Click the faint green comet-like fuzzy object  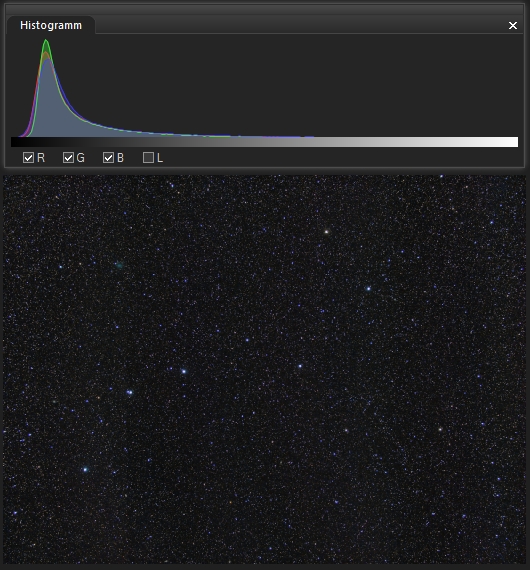[x=119, y=265]
